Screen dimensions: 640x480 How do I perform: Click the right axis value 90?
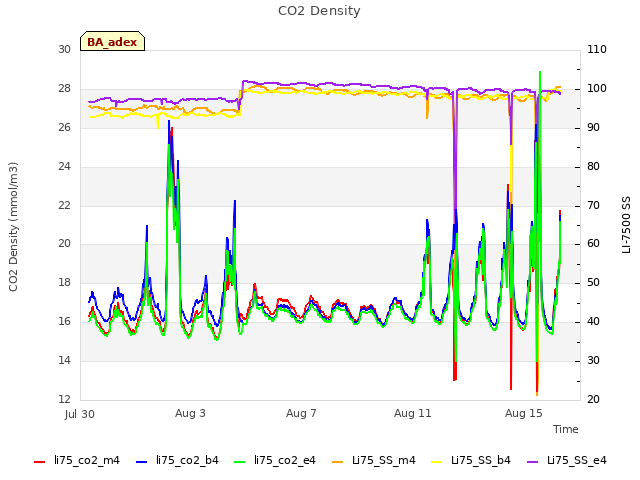pyautogui.click(x=593, y=127)
